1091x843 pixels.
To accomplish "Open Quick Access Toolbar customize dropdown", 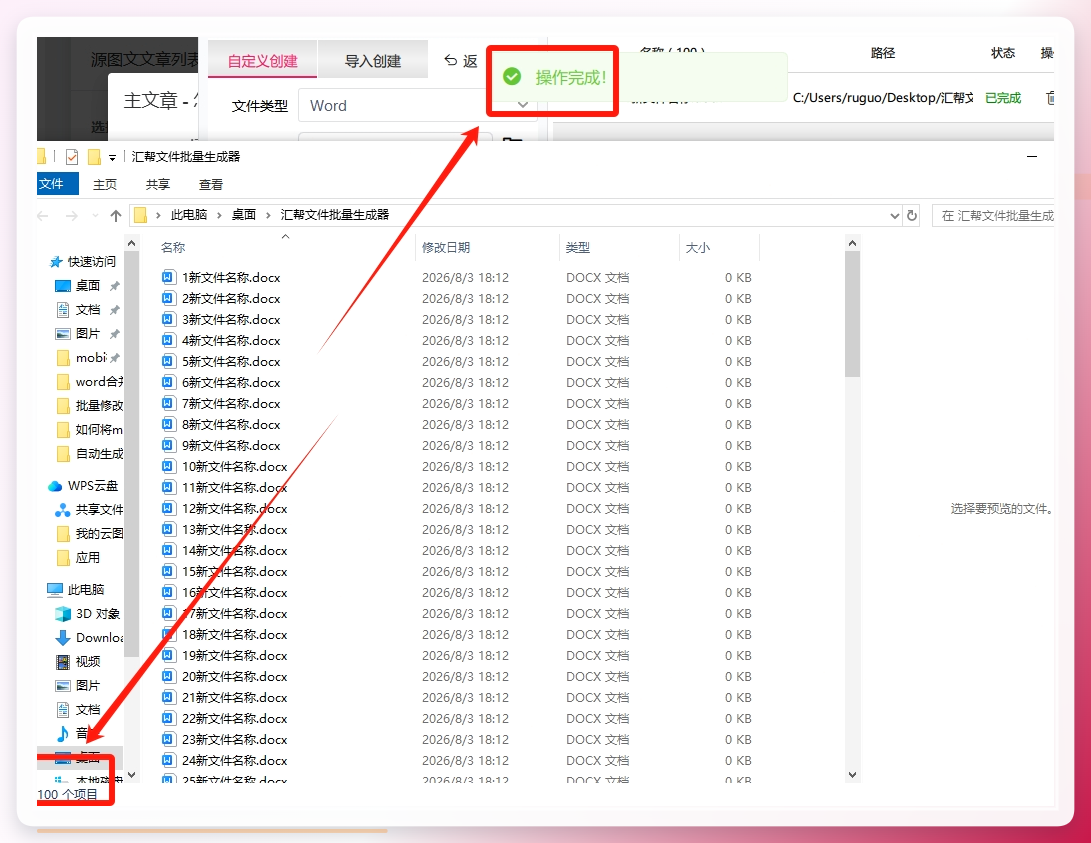I will click(112, 158).
